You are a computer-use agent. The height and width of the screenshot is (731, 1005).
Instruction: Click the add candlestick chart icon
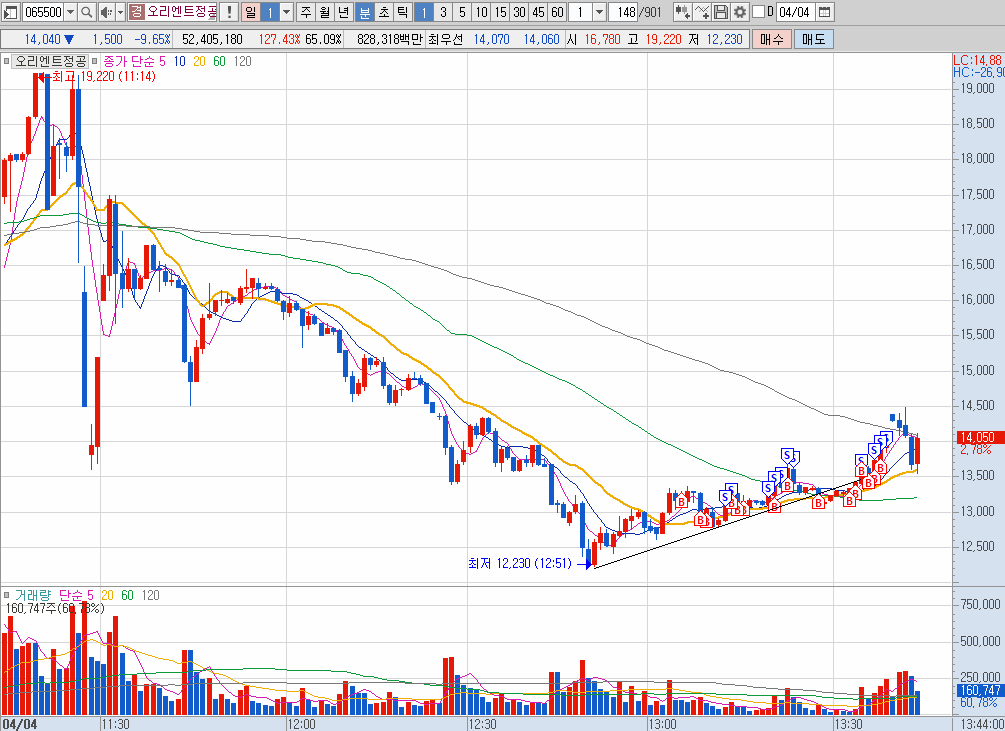point(682,12)
